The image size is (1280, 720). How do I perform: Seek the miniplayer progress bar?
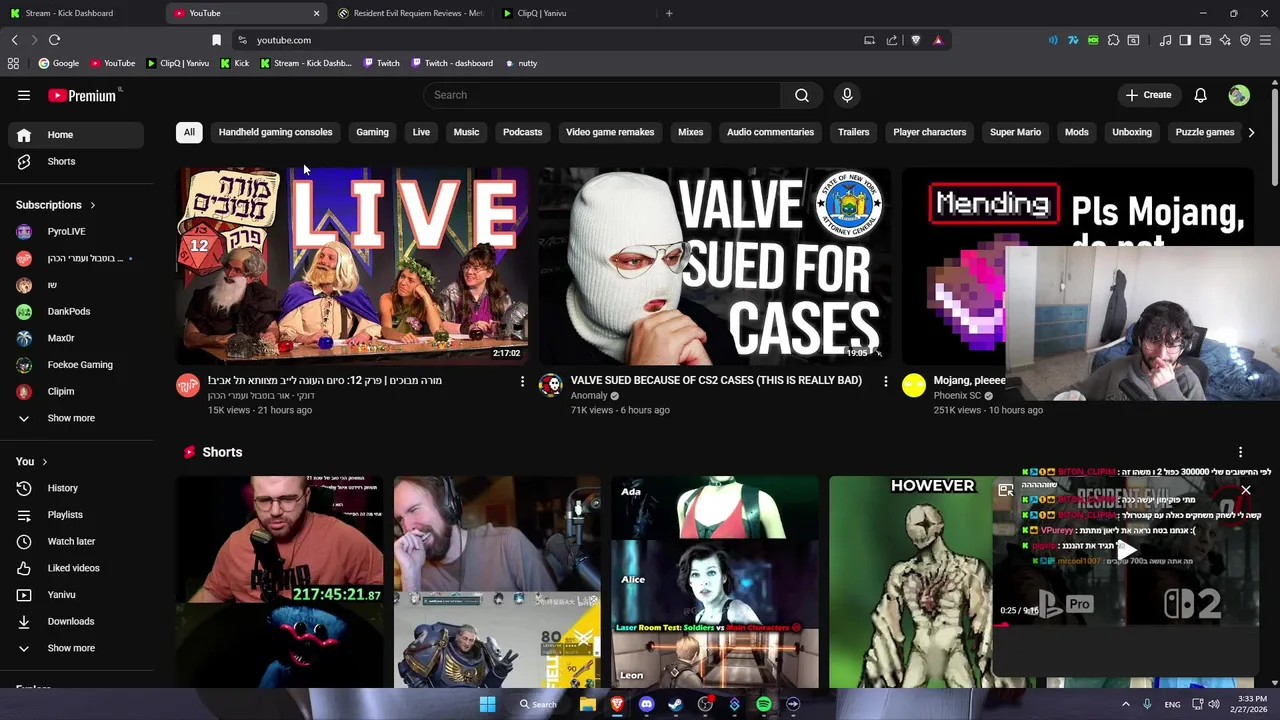click(1126, 626)
